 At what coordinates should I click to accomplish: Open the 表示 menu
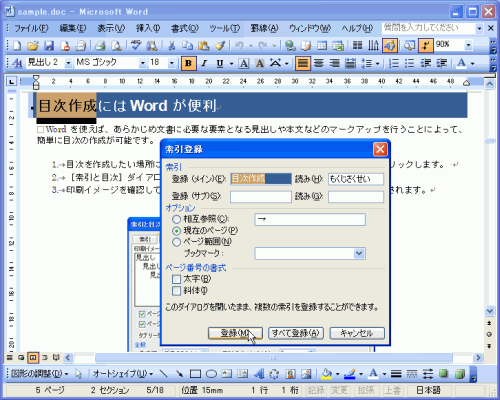click(111, 29)
